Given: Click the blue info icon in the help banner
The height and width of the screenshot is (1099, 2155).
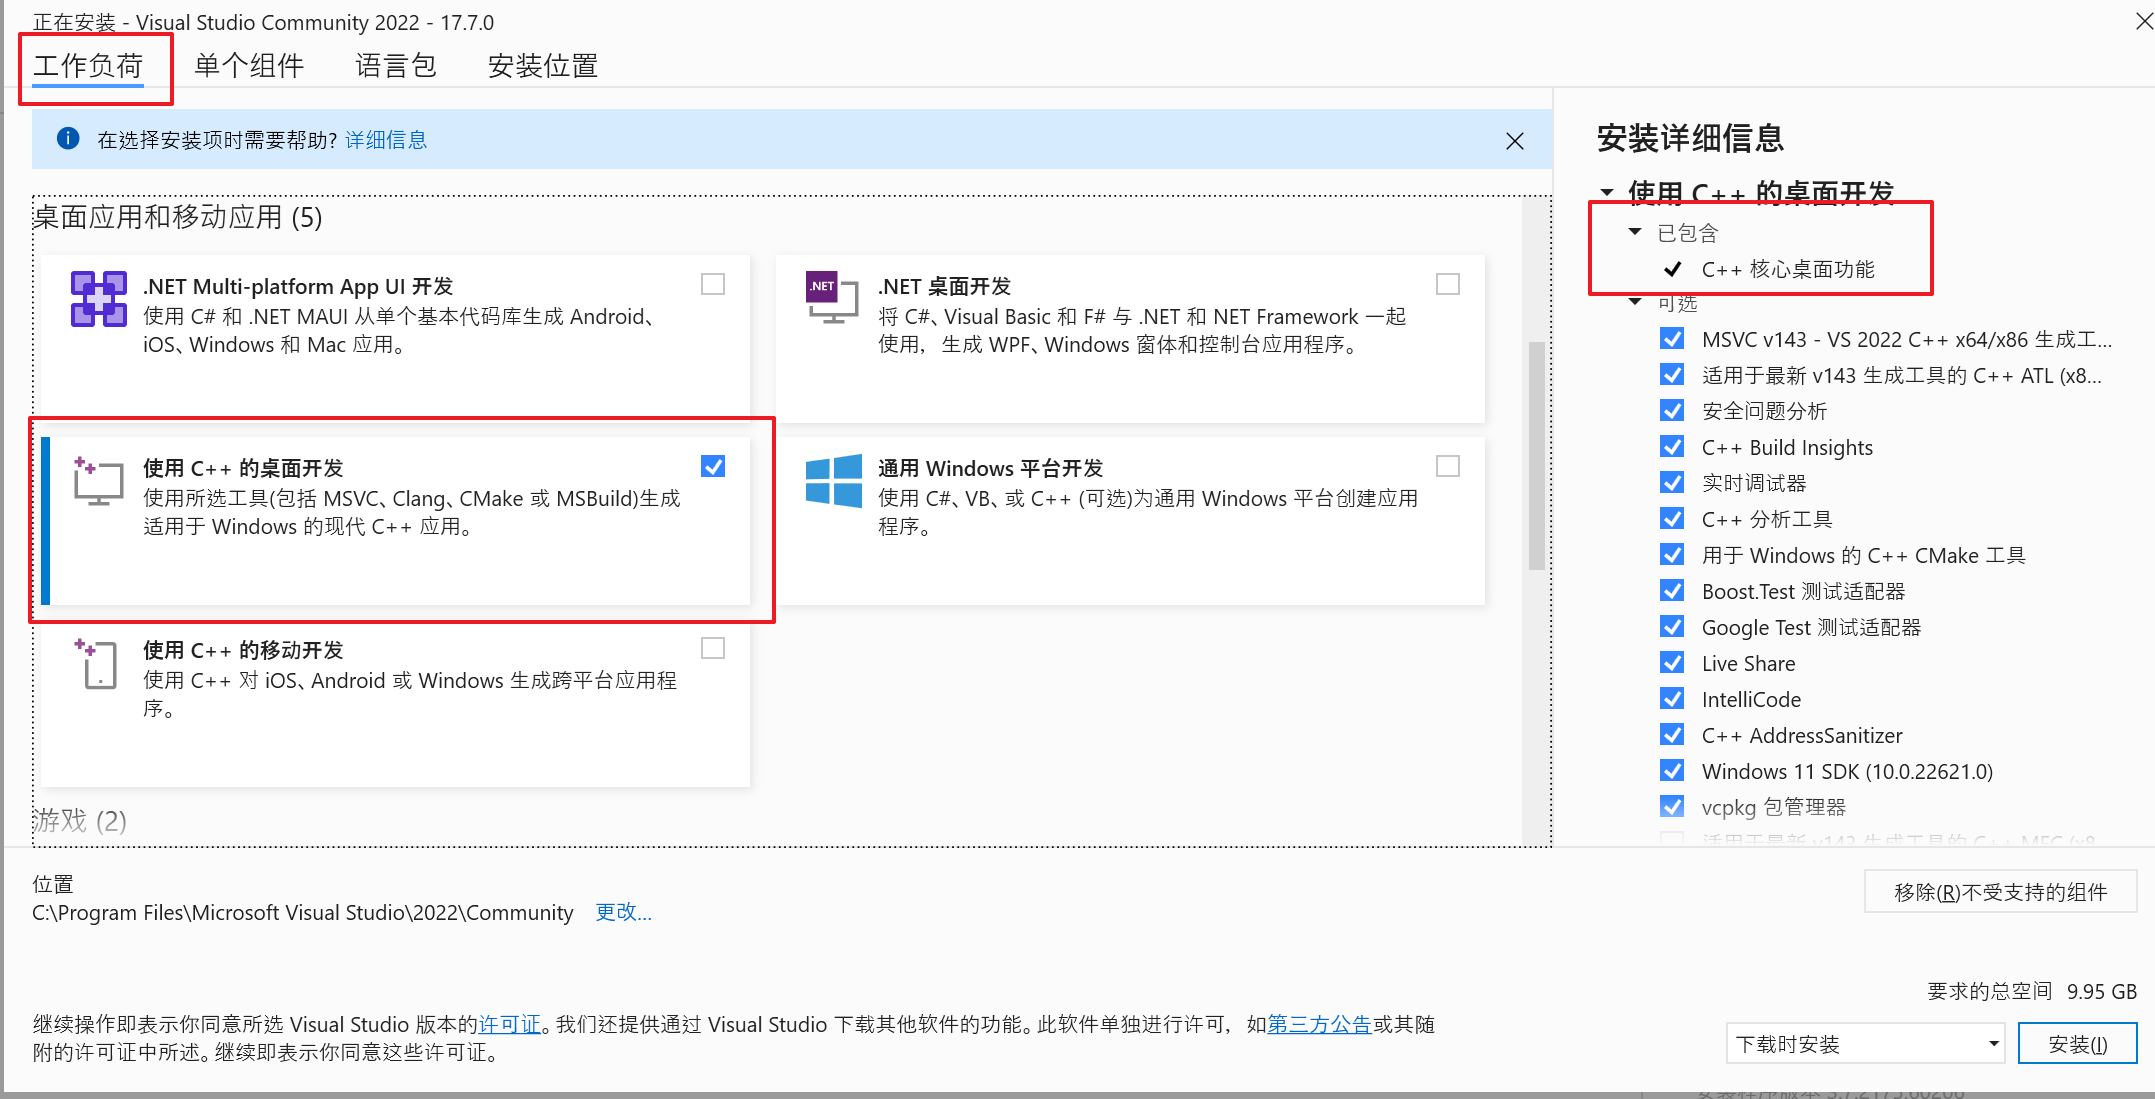Looking at the screenshot, I should (68, 138).
